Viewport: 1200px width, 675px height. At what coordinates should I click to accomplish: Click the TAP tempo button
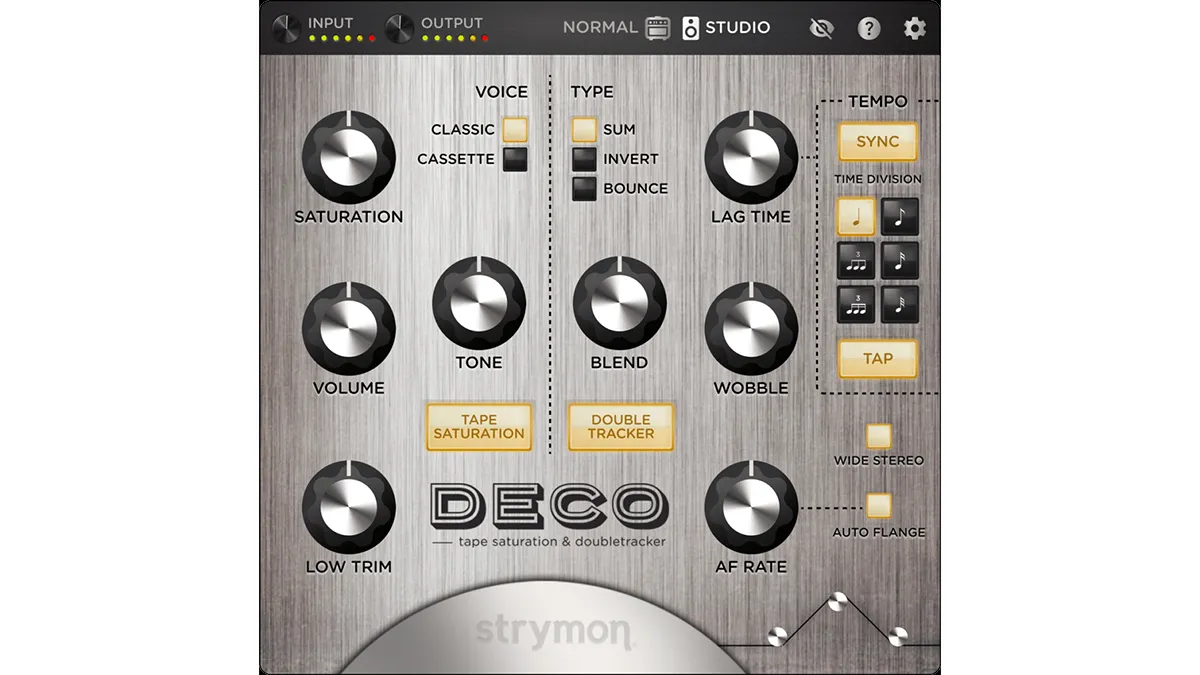pyautogui.click(x=877, y=358)
